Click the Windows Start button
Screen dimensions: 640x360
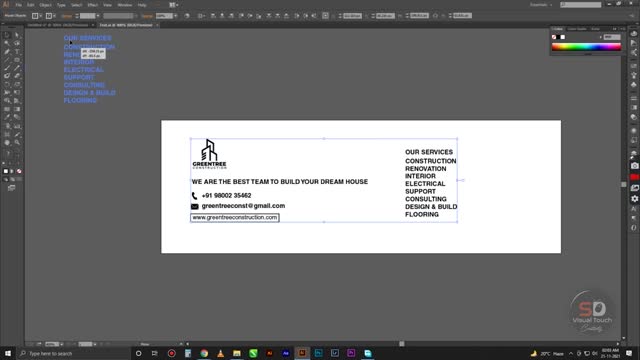(7, 353)
